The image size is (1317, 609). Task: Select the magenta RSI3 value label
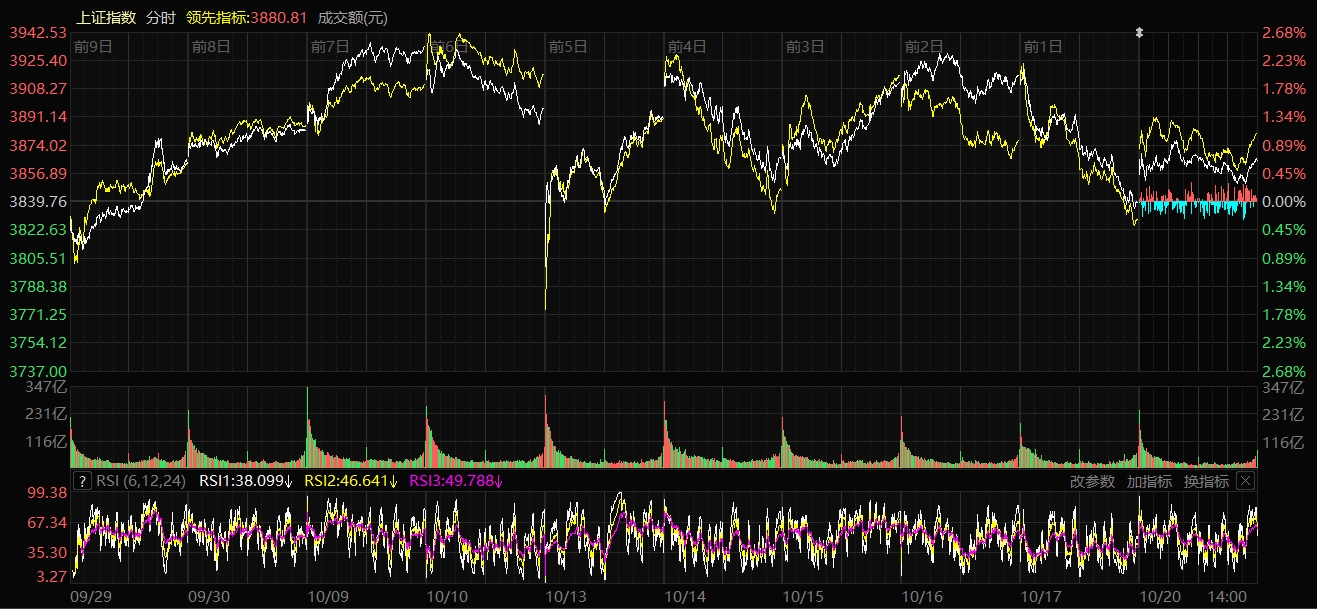(x=456, y=481)
